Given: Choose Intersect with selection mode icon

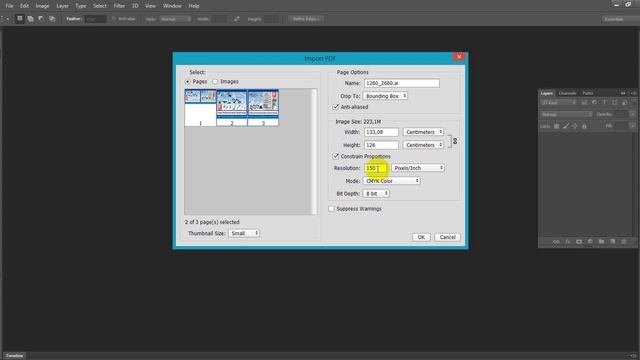Looking at the screenshot, I should 52,19.
